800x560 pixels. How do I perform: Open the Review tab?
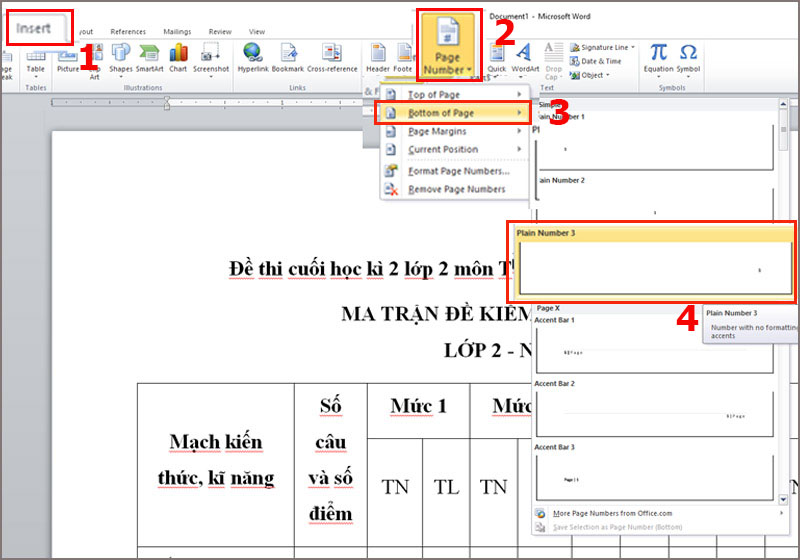click(x=220, y=32)
